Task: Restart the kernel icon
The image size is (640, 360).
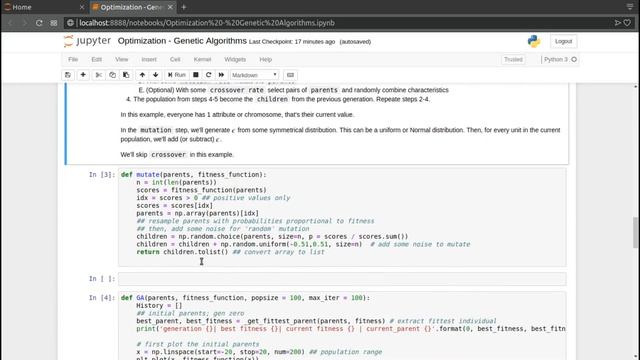Action: [x=209, y=75]
